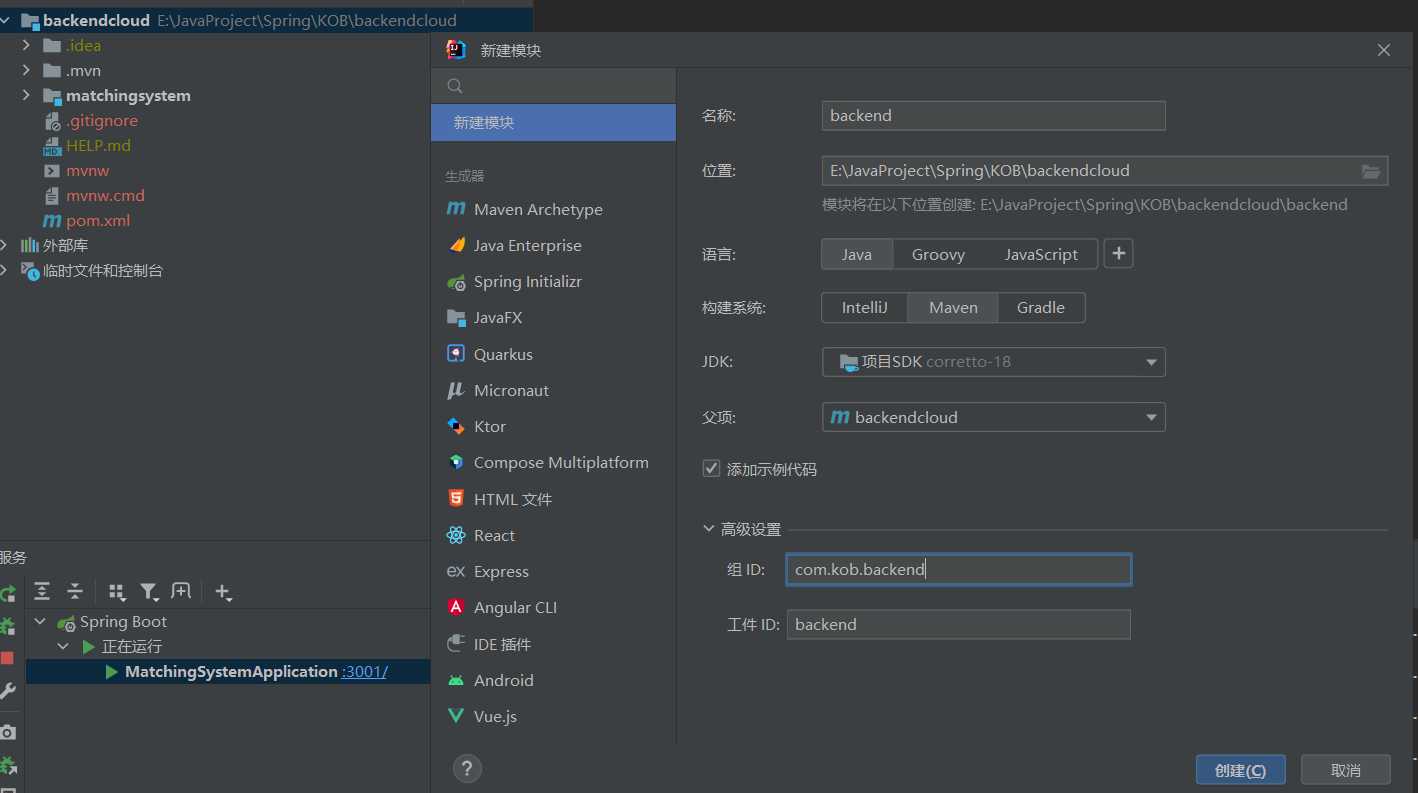Image resolution: width=1418 pixels, height=793 pixels.
Task: Add a service with the plus icon
Action: 223,592
